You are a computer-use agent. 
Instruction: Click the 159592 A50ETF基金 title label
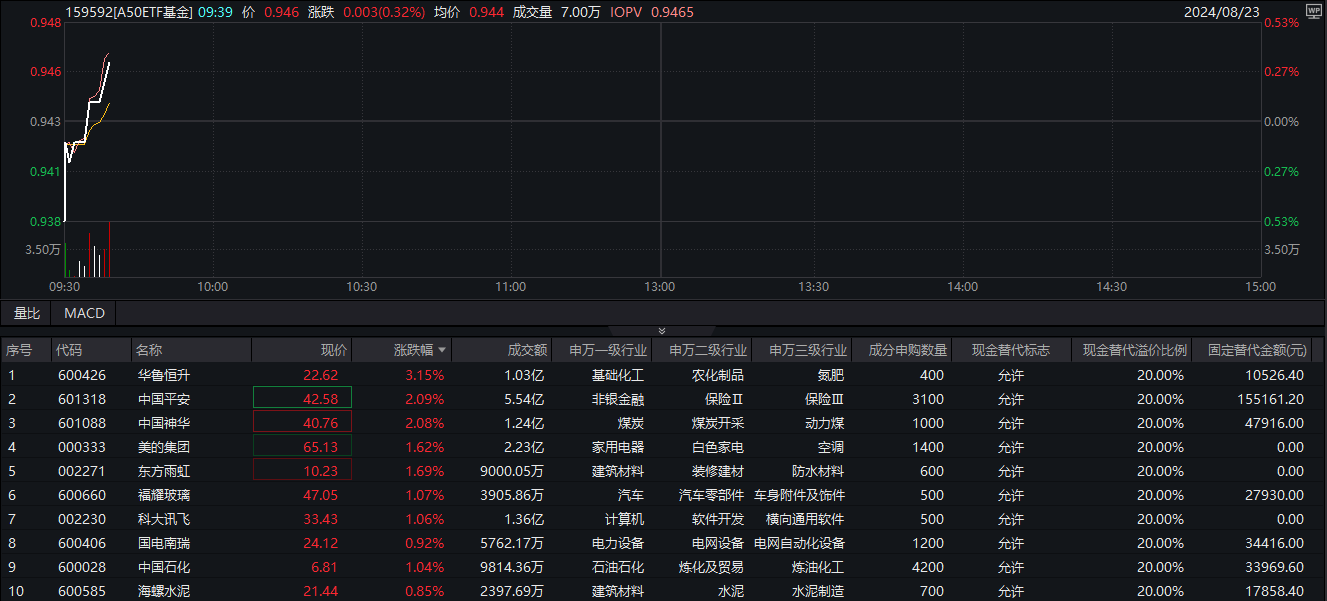128,13
